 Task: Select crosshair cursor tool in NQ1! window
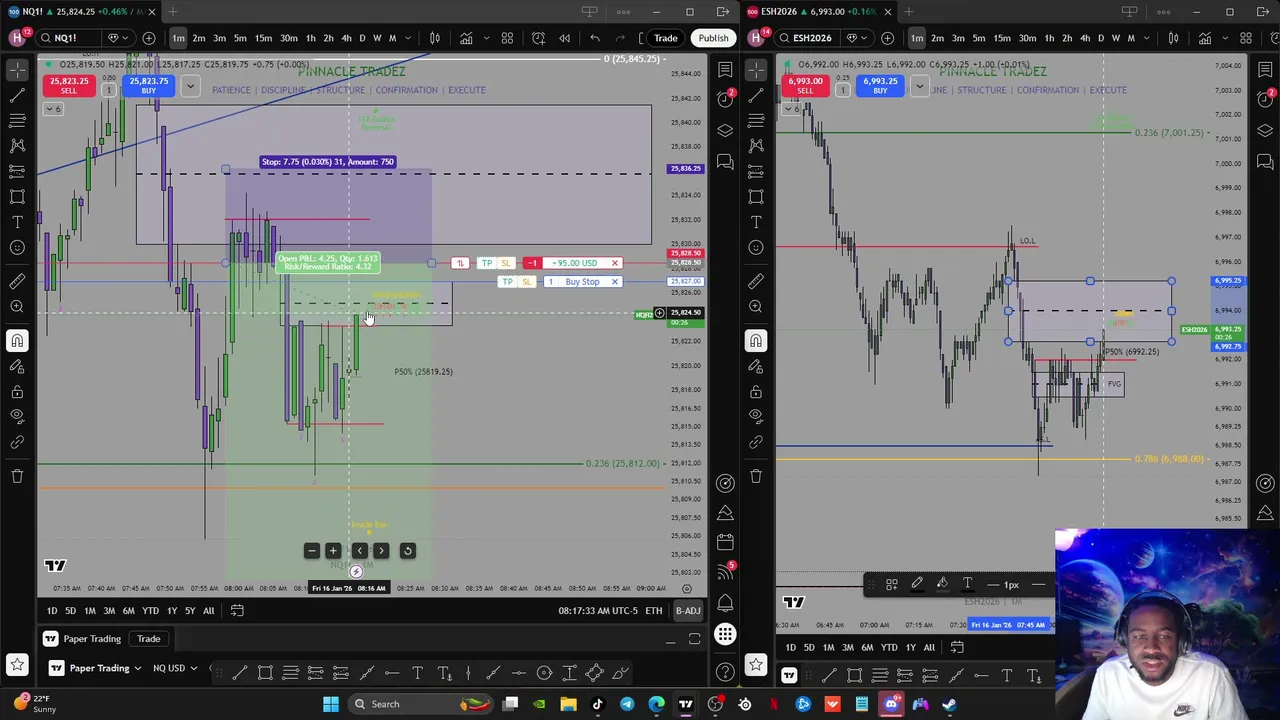(17, 69)
